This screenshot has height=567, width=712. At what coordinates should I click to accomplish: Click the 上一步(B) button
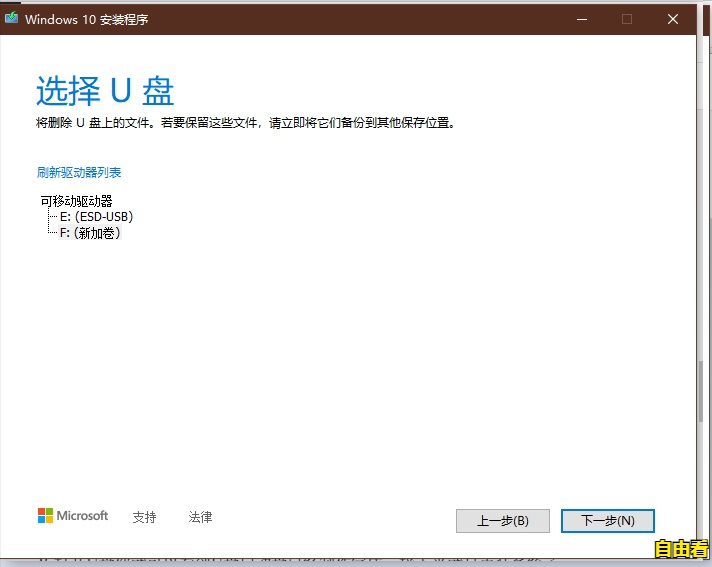[x=503, y=521]
